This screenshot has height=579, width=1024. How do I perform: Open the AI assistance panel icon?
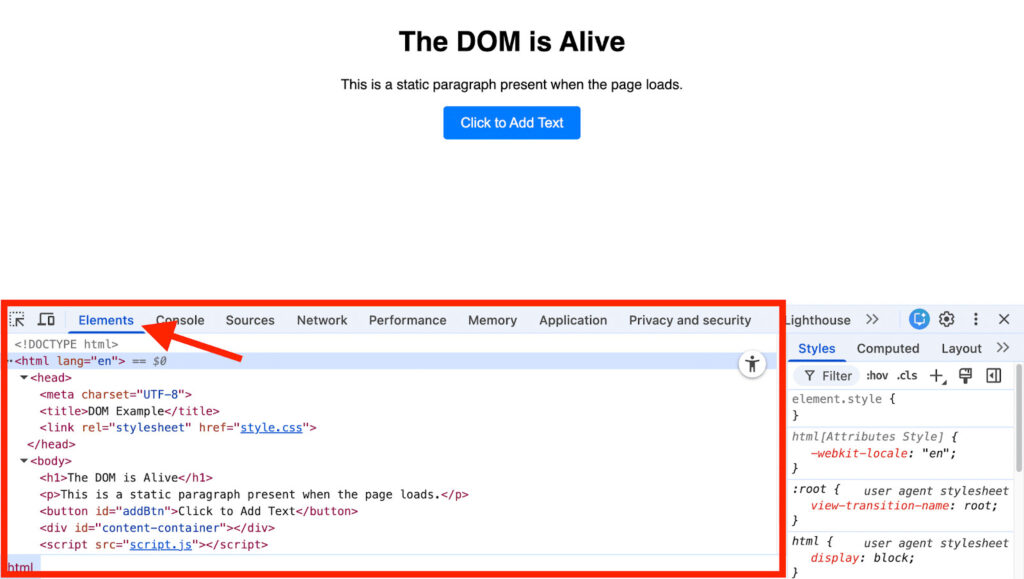pos(919,320)
